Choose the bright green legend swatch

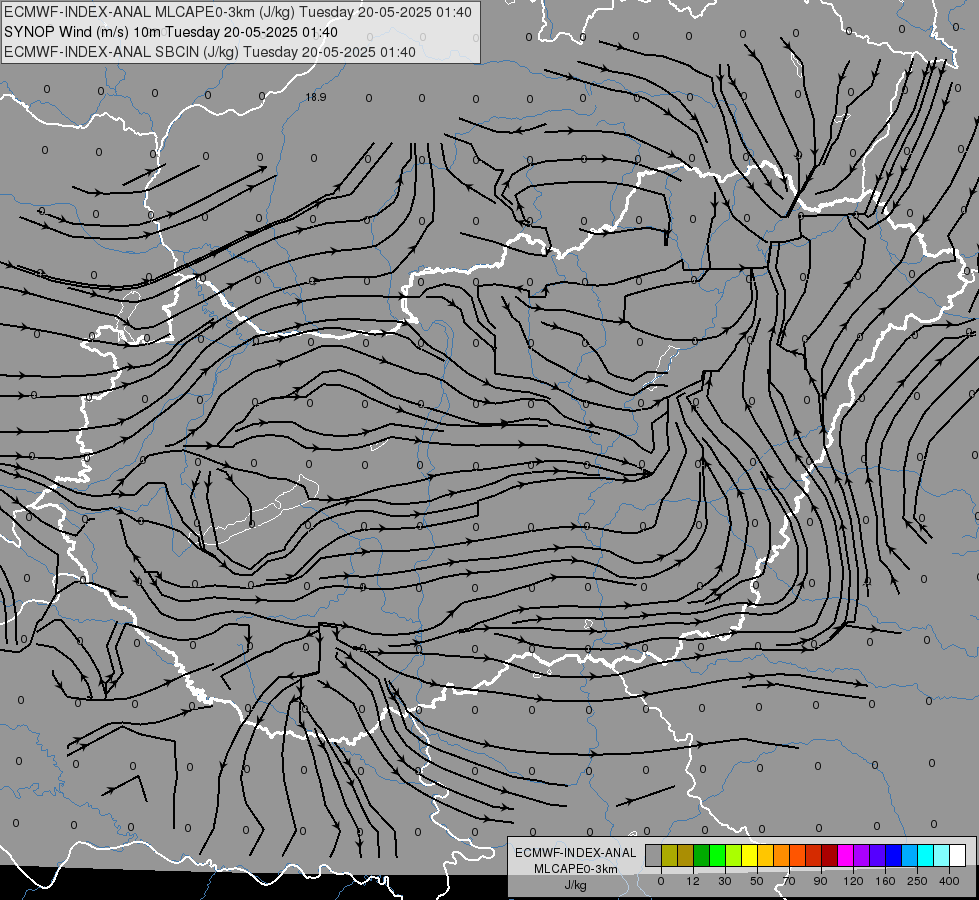tap(717, 856)
